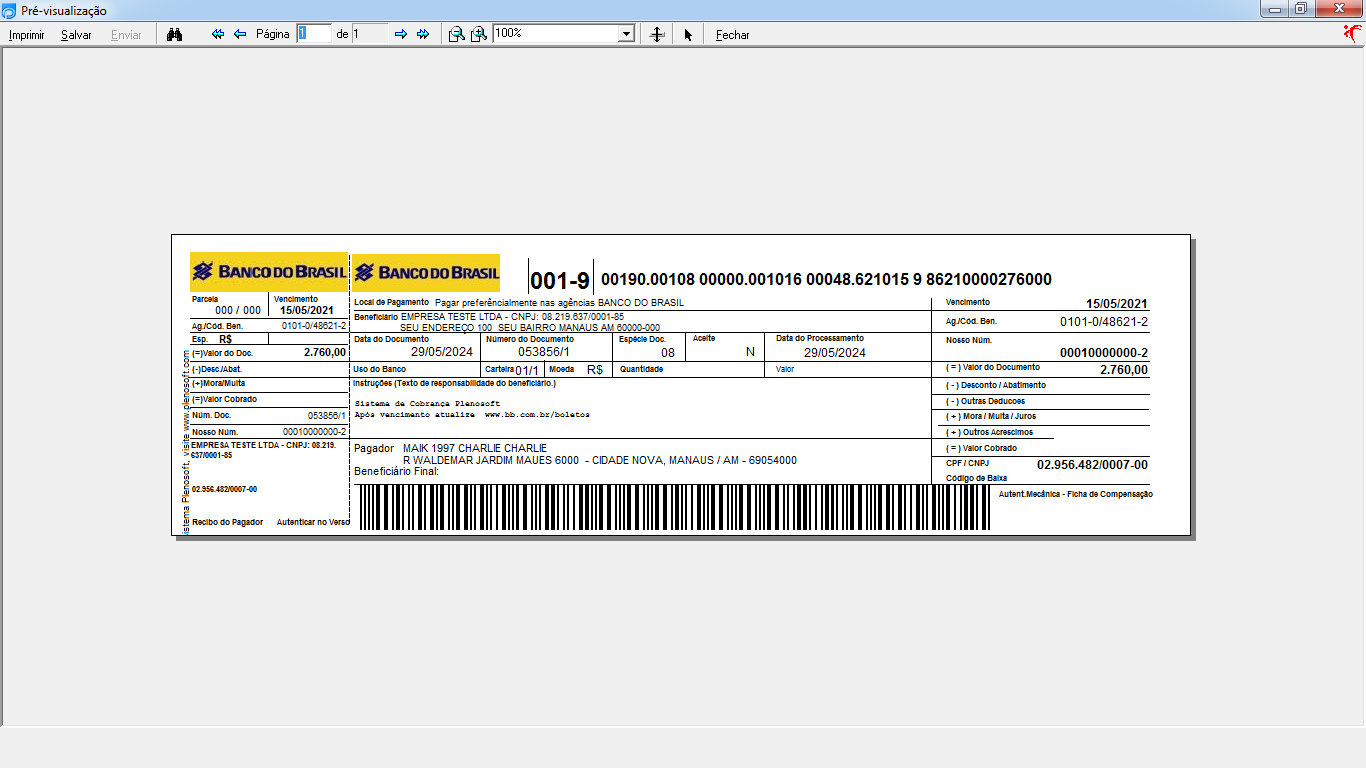This screenshot has width=1366, height=768.
Task: Click the Aceite value N
Action: tap(750, 352)
